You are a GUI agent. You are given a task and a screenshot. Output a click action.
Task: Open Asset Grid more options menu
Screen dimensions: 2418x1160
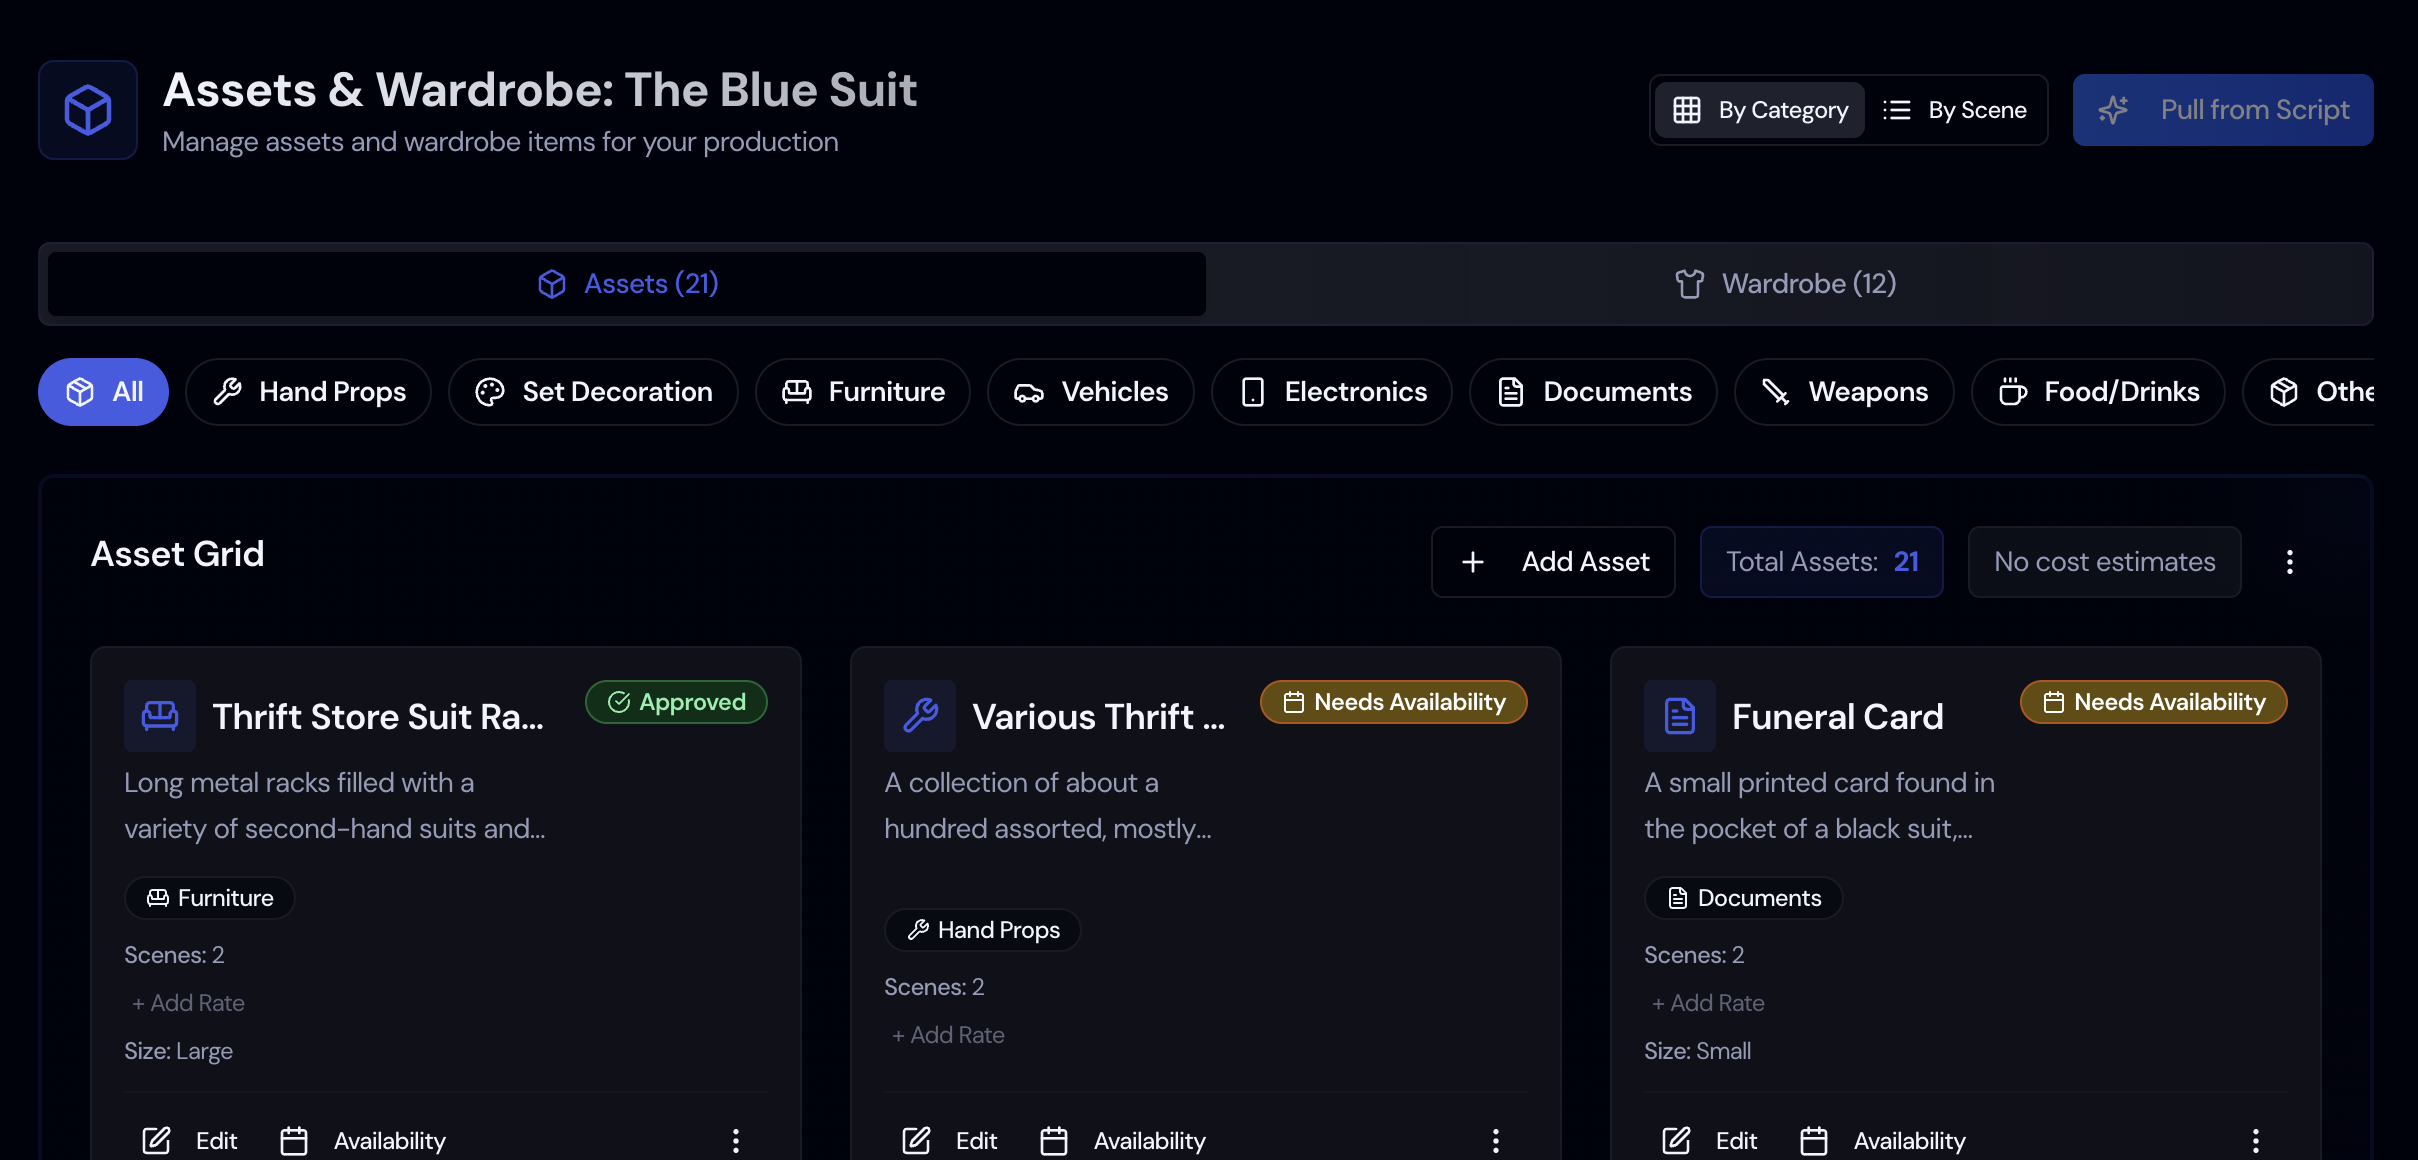click(2289, 562)
